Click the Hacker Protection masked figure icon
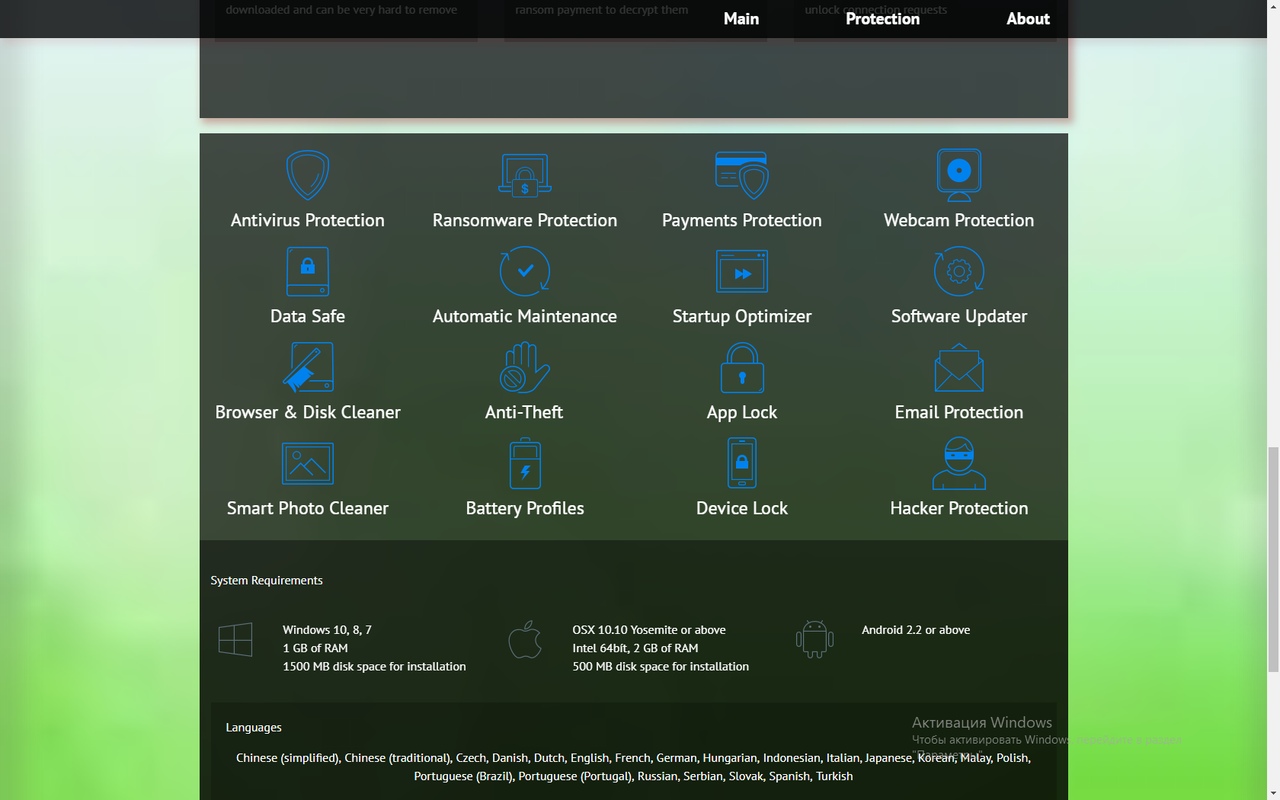 pyautogui.click(x=958, y=464)
